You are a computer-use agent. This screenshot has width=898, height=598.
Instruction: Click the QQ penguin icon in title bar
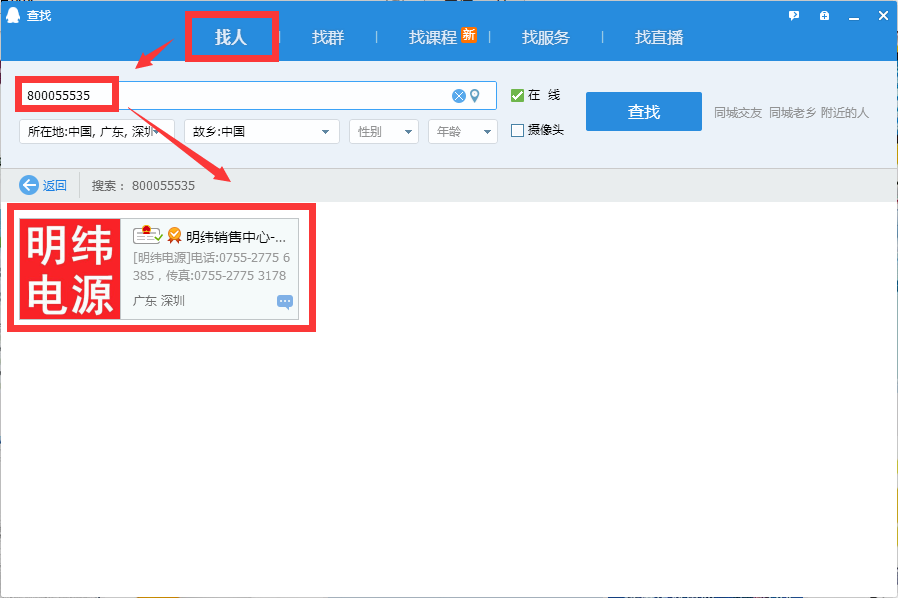pyautogui.click(x=13, y=15)
